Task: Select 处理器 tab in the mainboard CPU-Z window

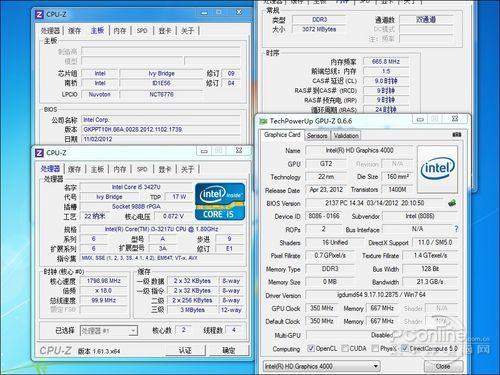Action: (x=50, y=31)
